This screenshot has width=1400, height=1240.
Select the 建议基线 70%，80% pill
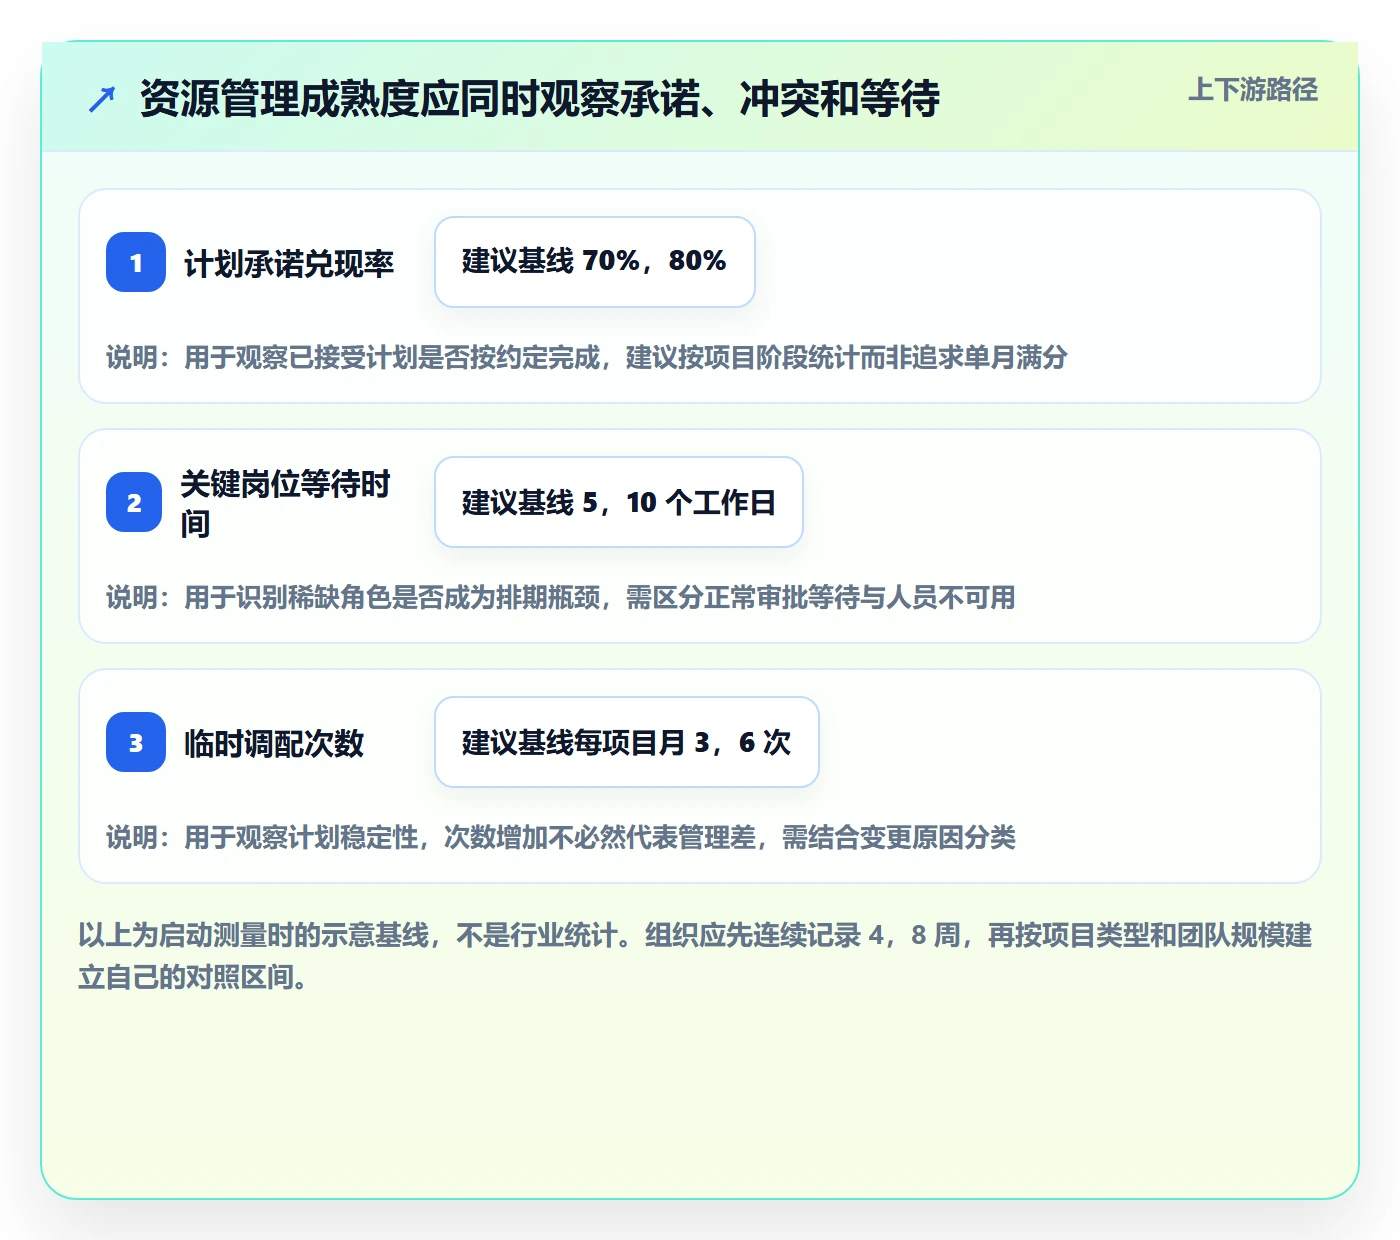595,262
